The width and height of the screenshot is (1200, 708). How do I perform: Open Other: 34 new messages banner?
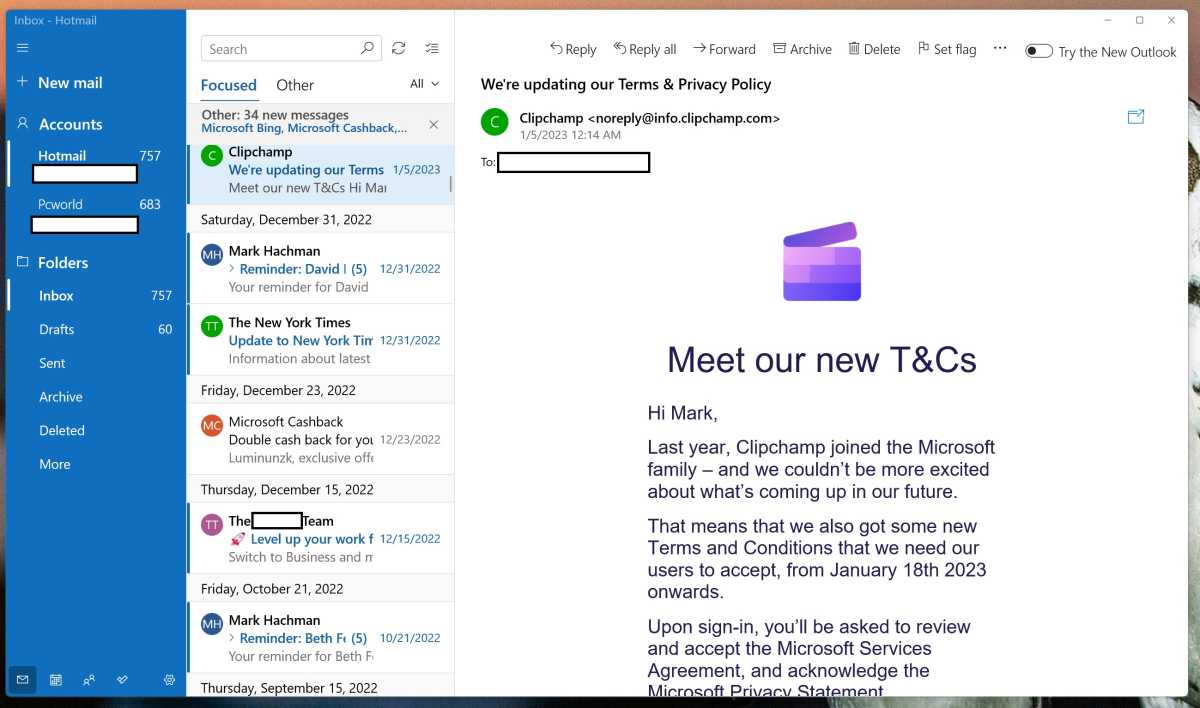pos(305,121)
